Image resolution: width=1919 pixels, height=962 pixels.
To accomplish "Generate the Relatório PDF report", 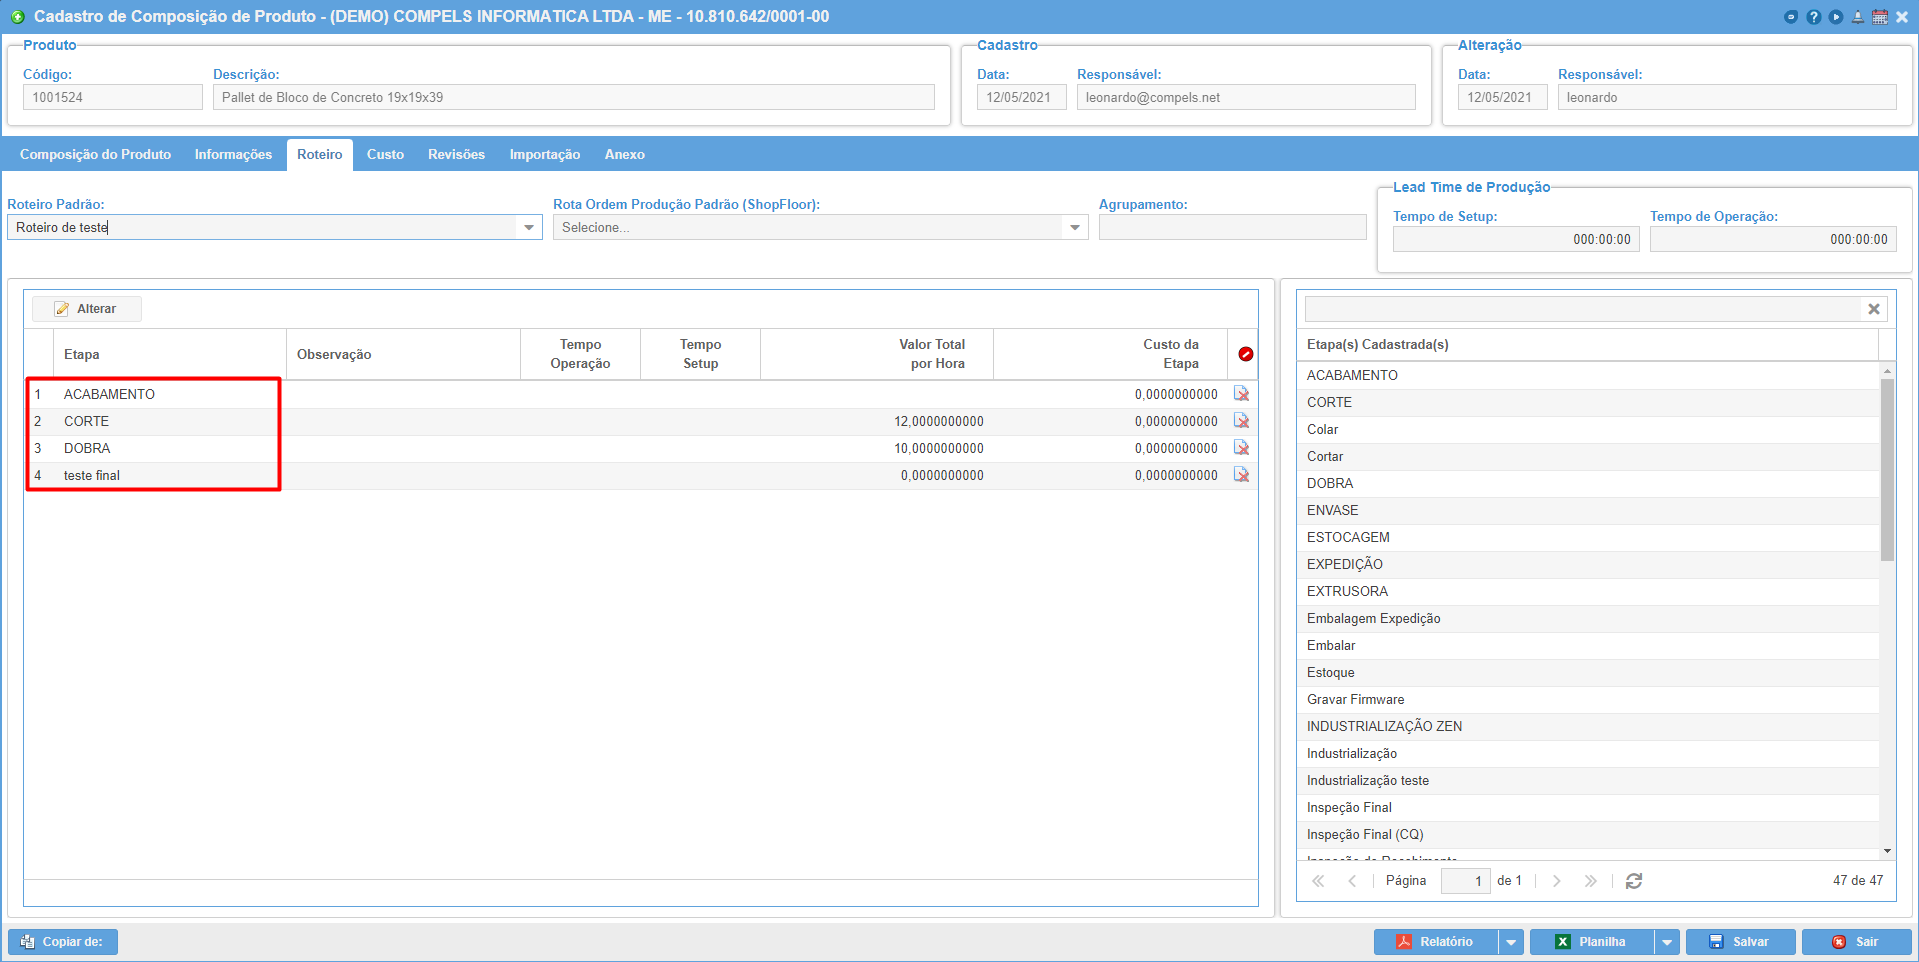I will click(1436, 942).
